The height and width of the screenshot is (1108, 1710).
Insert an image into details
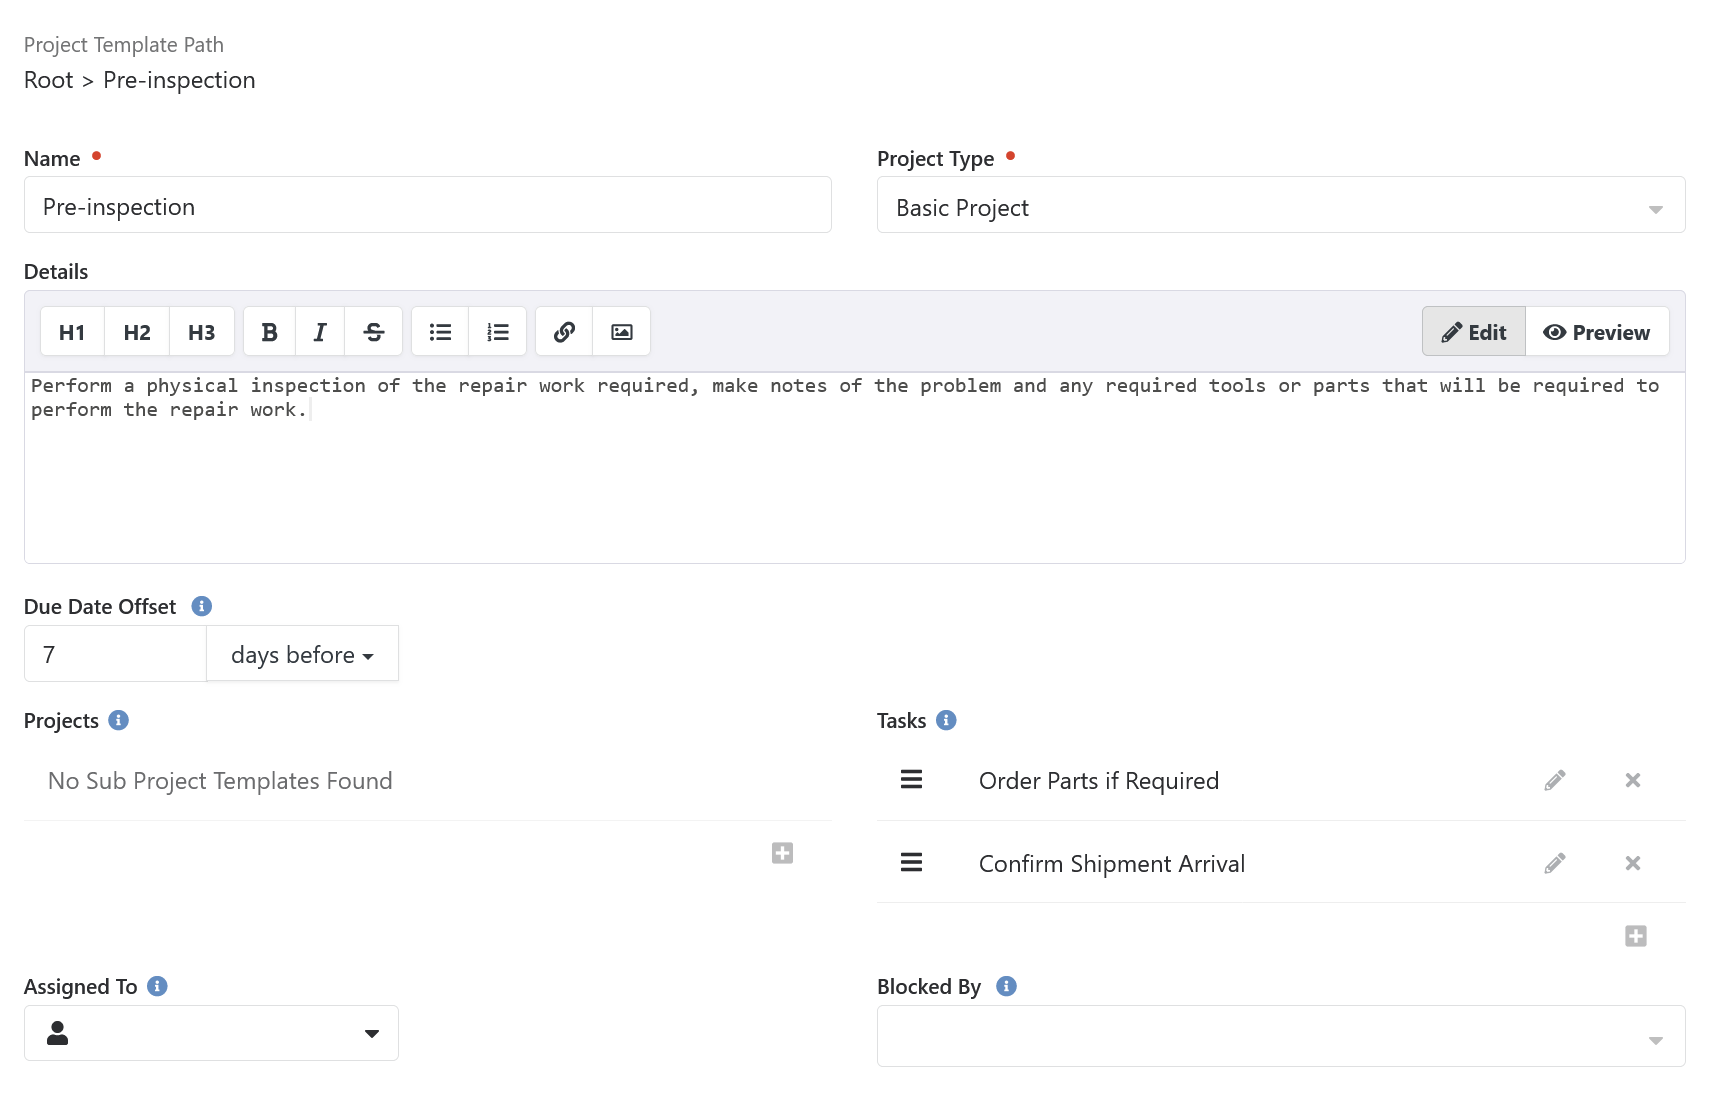[x=622, y=332]
